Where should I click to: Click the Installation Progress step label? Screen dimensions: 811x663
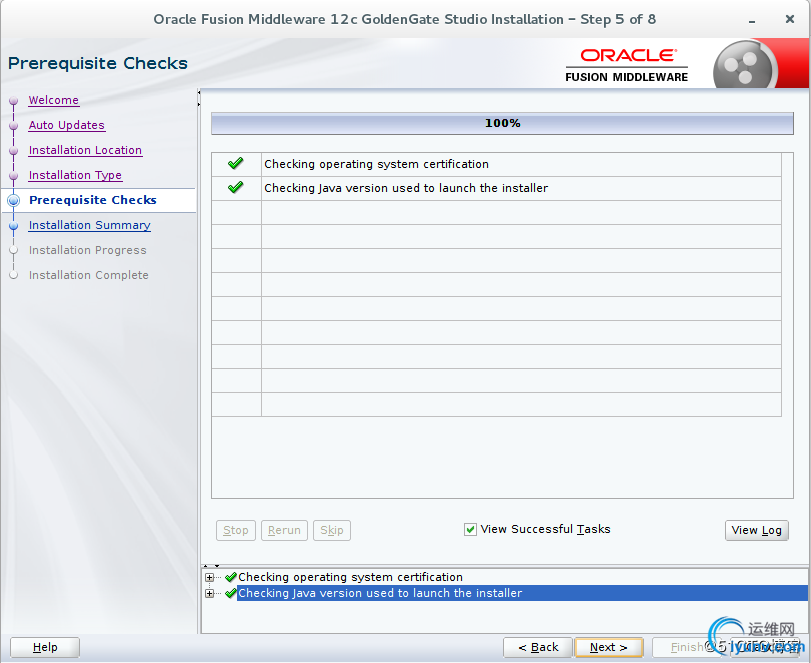[87, 250]
